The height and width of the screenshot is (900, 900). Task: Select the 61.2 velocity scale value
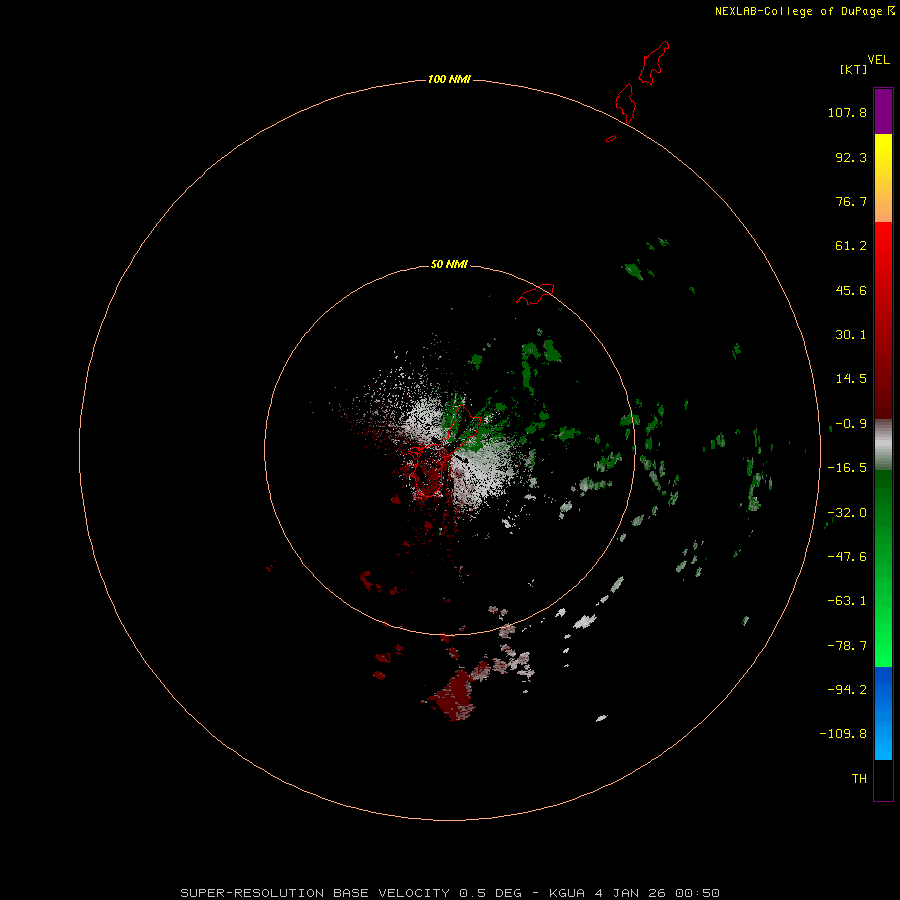[x=851, y=246]
